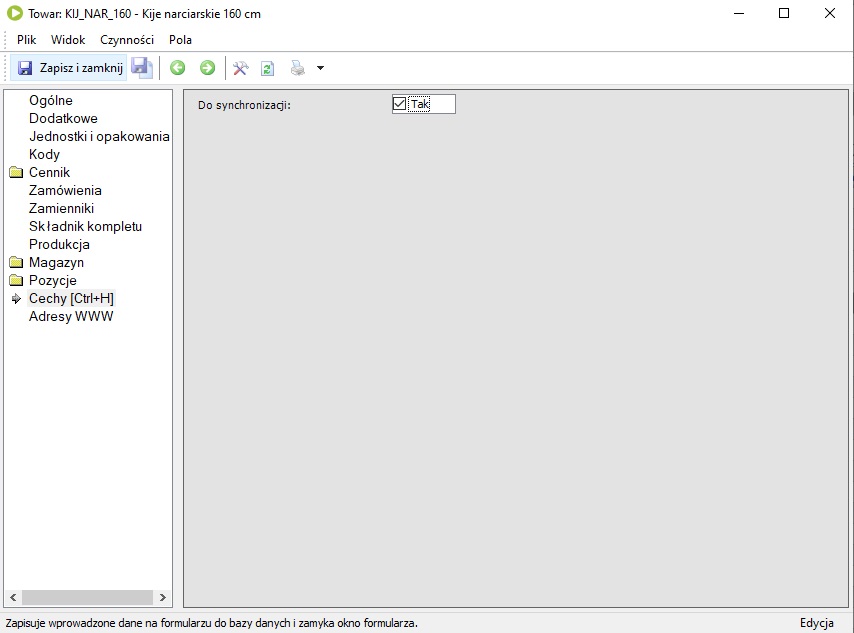Open the Pola menu
The width and height of the screenshot is (854, 633).
180,40
